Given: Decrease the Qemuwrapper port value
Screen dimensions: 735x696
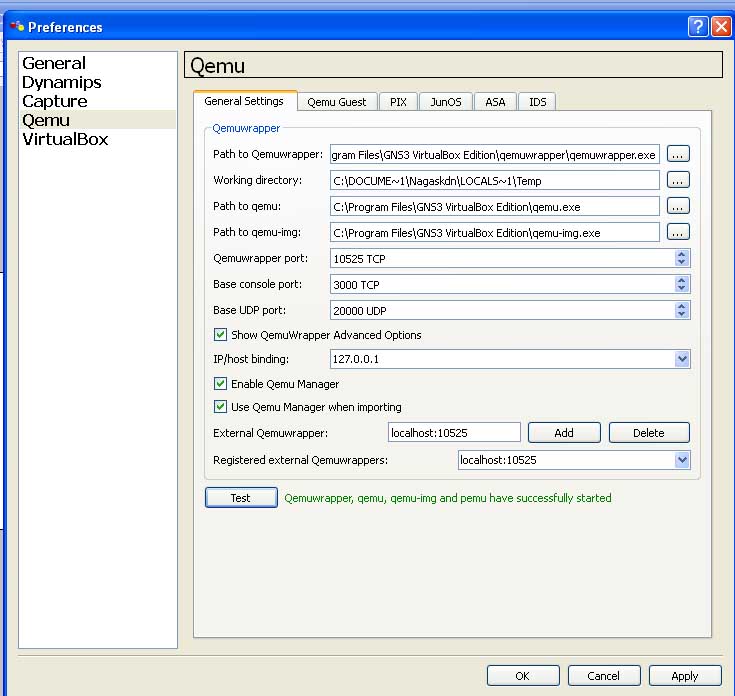Looking at the screenshot, I should 682,262.
